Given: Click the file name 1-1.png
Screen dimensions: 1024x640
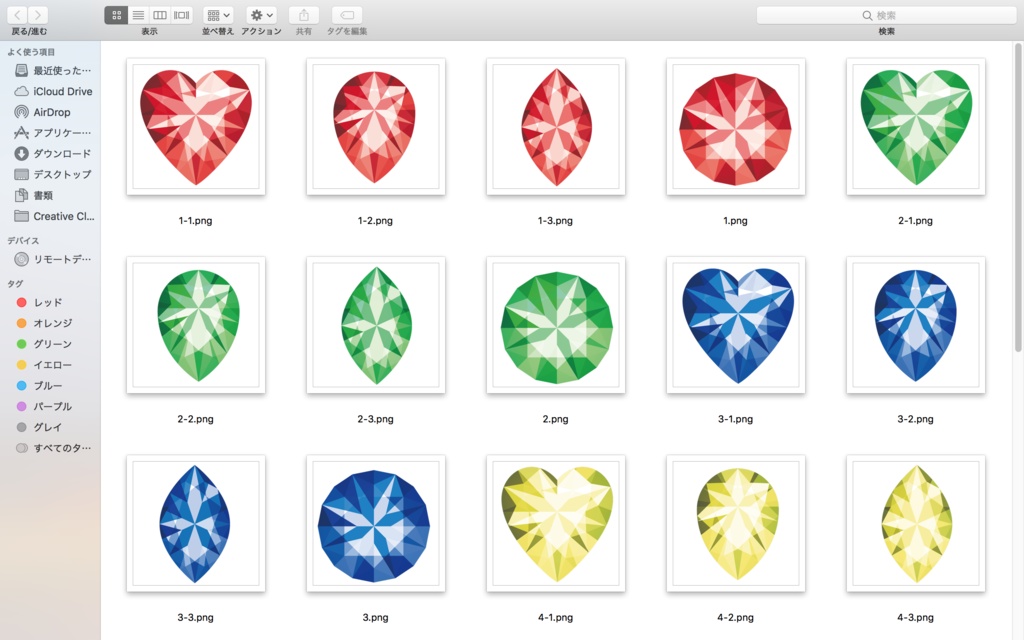Looking at the screenshot, I should pyautogui.click(x=195, y=221).
